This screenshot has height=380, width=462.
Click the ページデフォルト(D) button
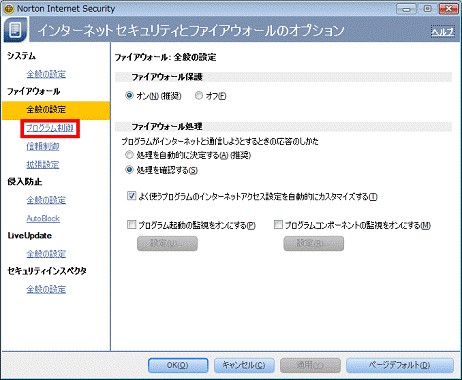pyautogui.click(x=400, y=365)
